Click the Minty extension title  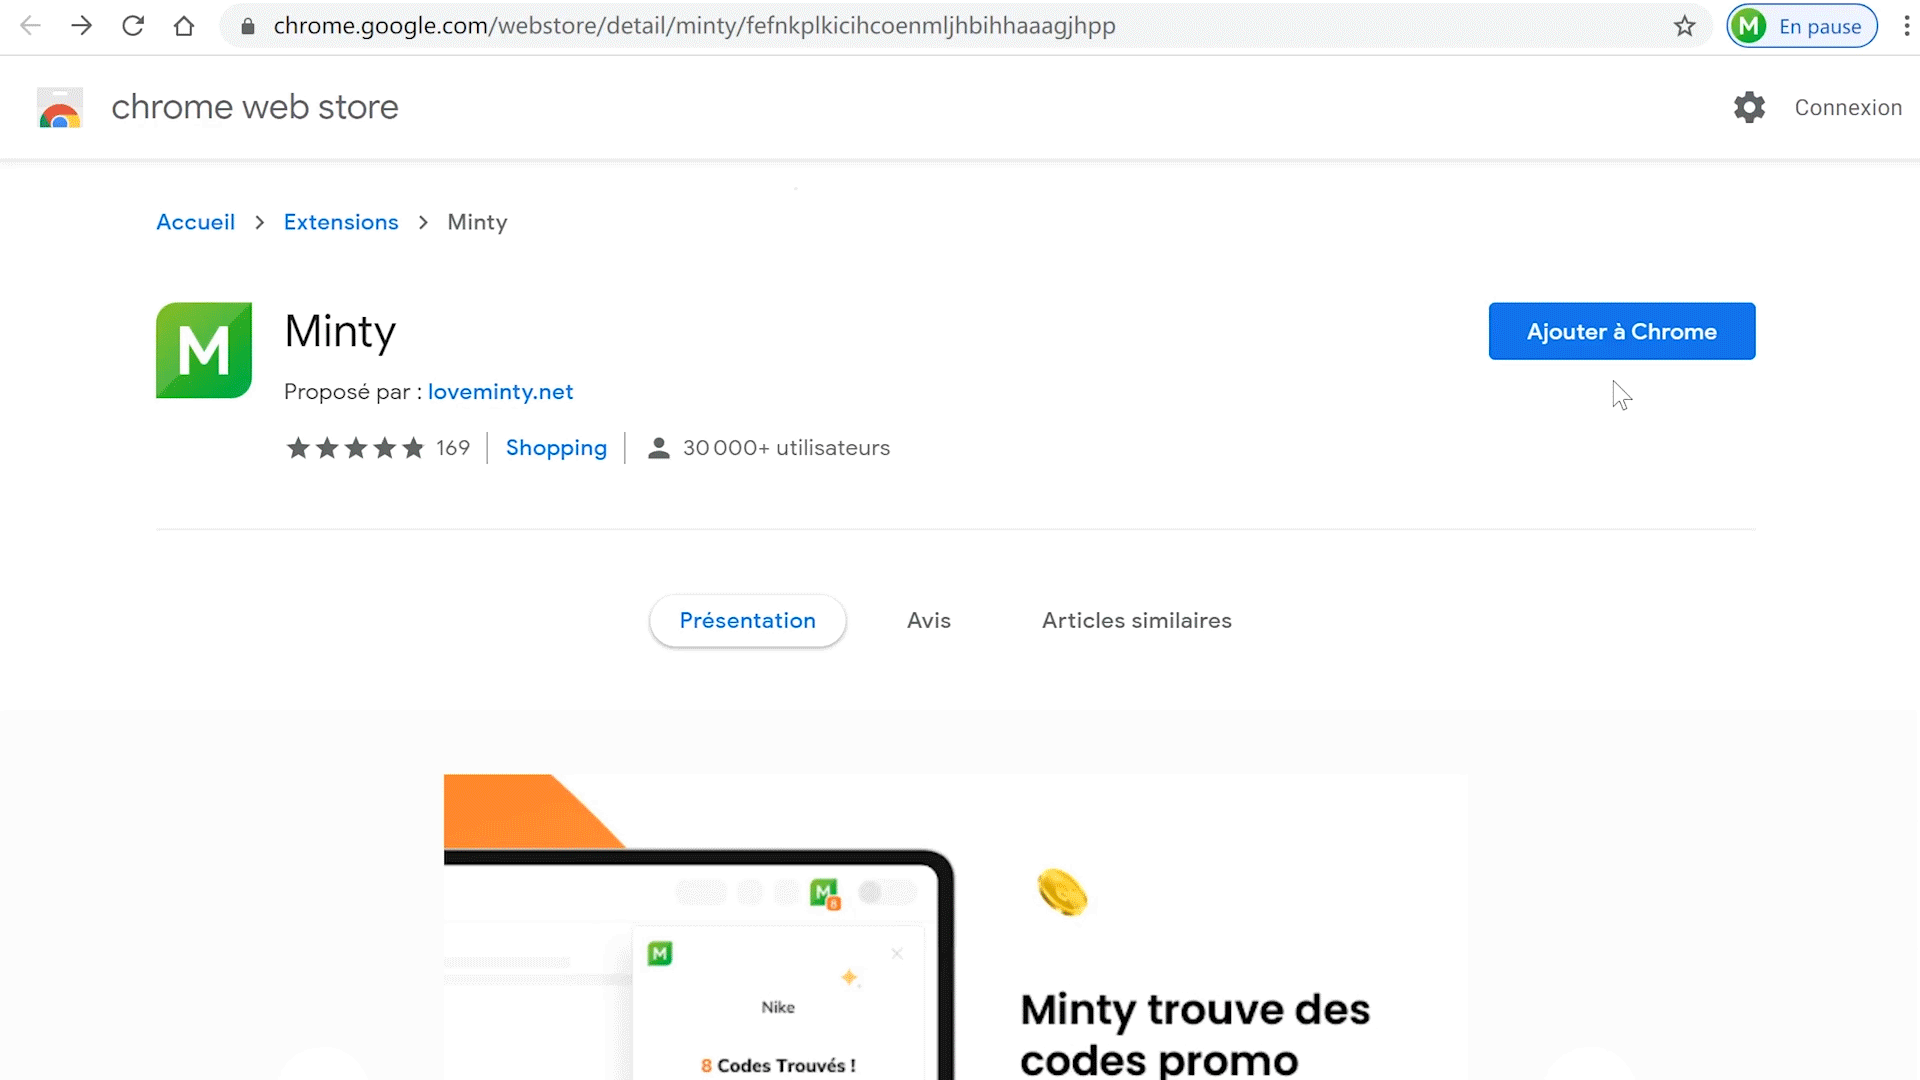tap(340, 331)
